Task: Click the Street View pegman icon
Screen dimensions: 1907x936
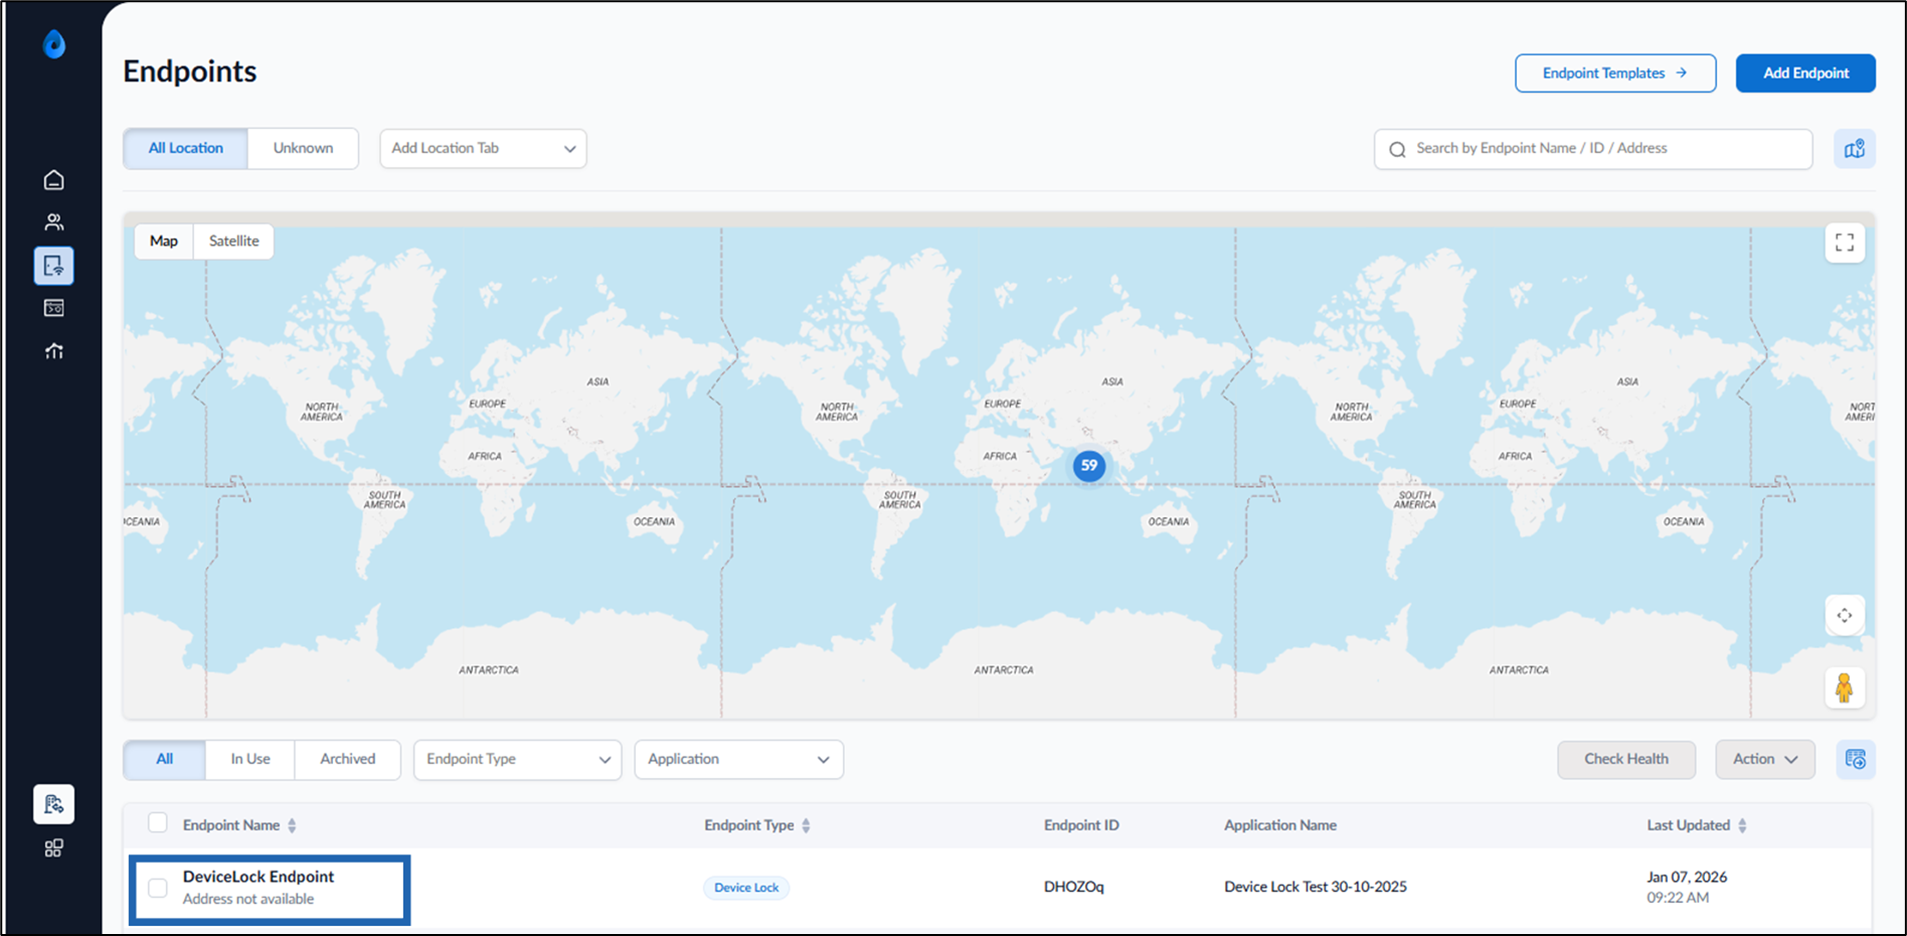Action: click(x=1844, y=688)
